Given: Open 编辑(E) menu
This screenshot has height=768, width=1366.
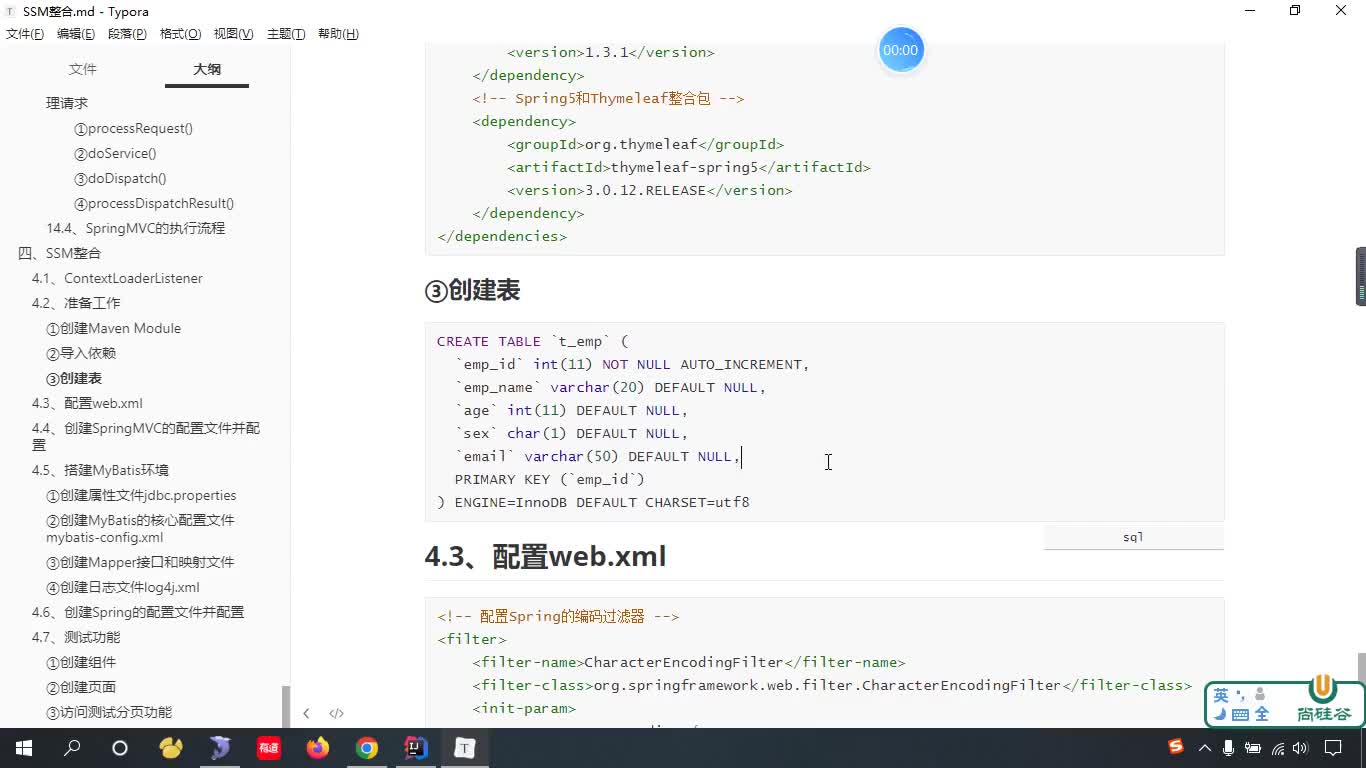Looking at the screenshot, I should [76, 34].
